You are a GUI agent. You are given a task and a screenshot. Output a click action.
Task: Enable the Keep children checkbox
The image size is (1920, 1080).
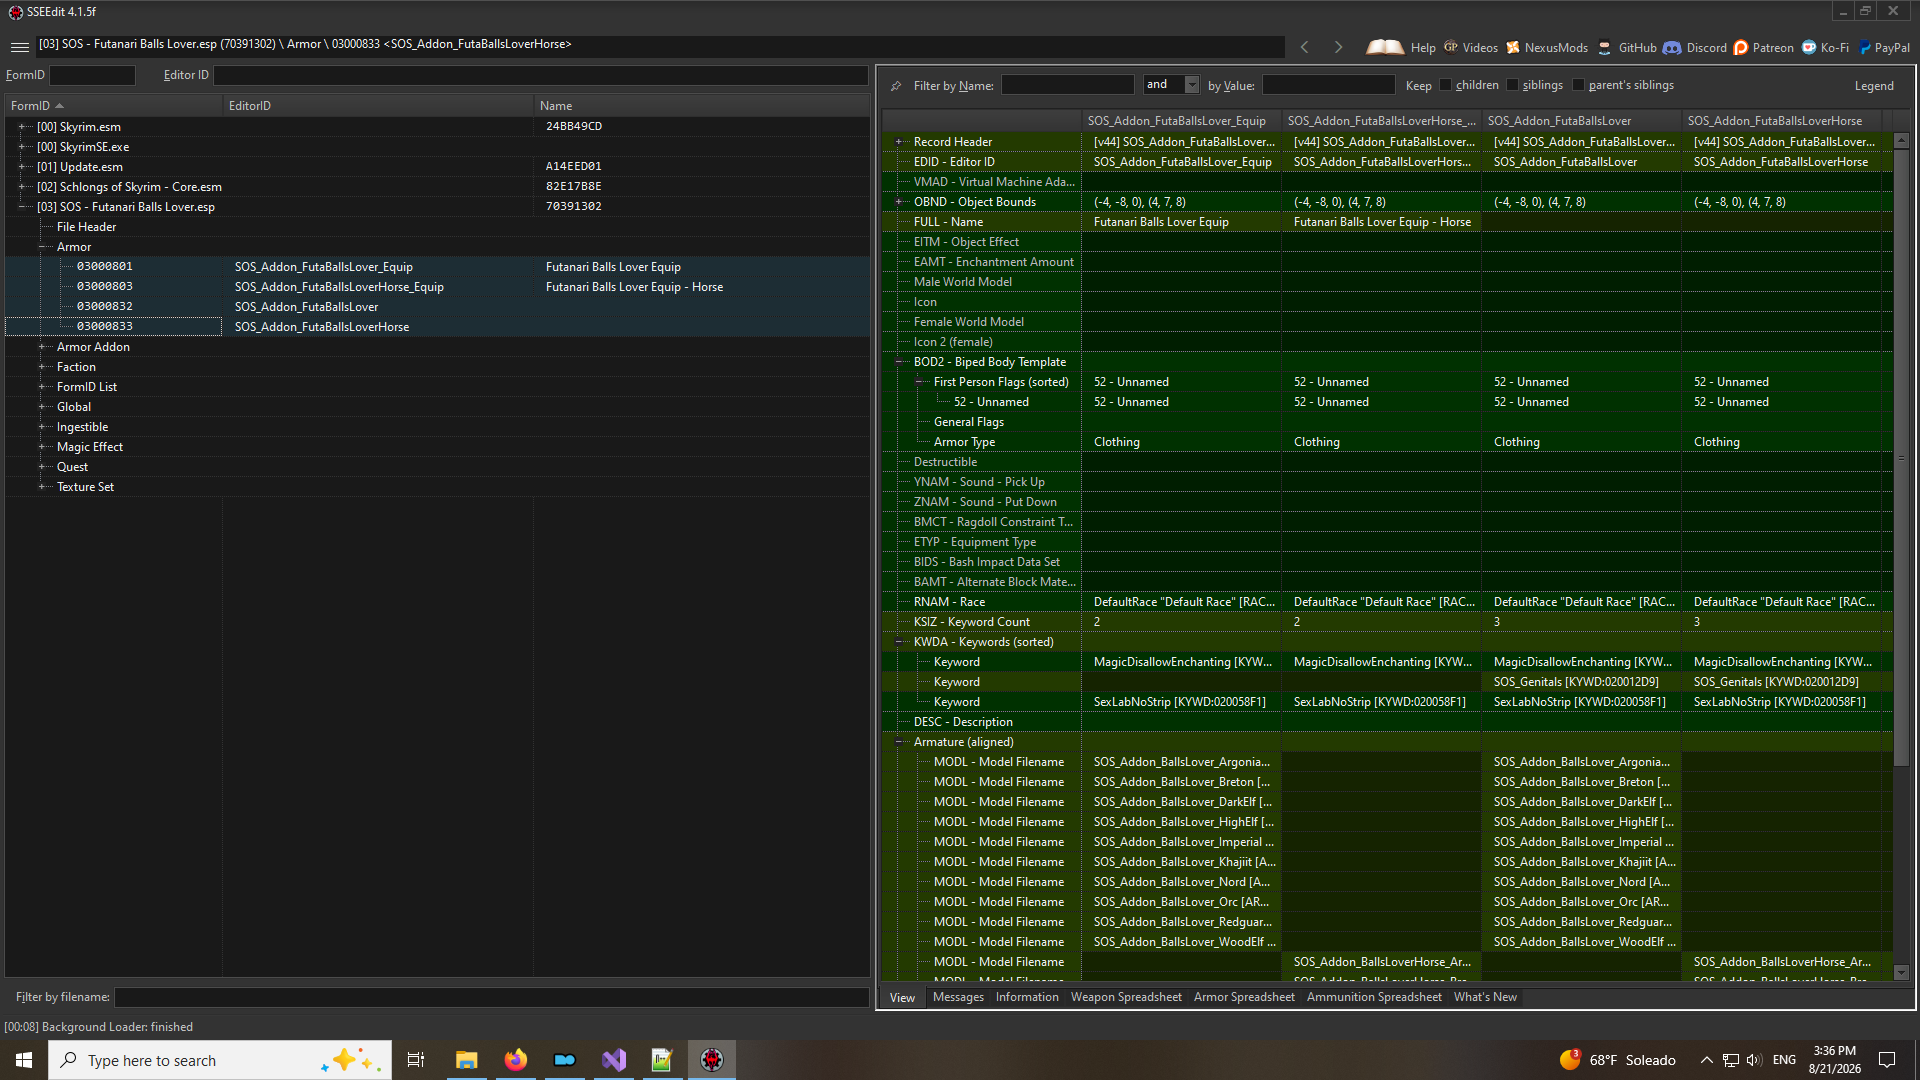tap(1445, 85)
